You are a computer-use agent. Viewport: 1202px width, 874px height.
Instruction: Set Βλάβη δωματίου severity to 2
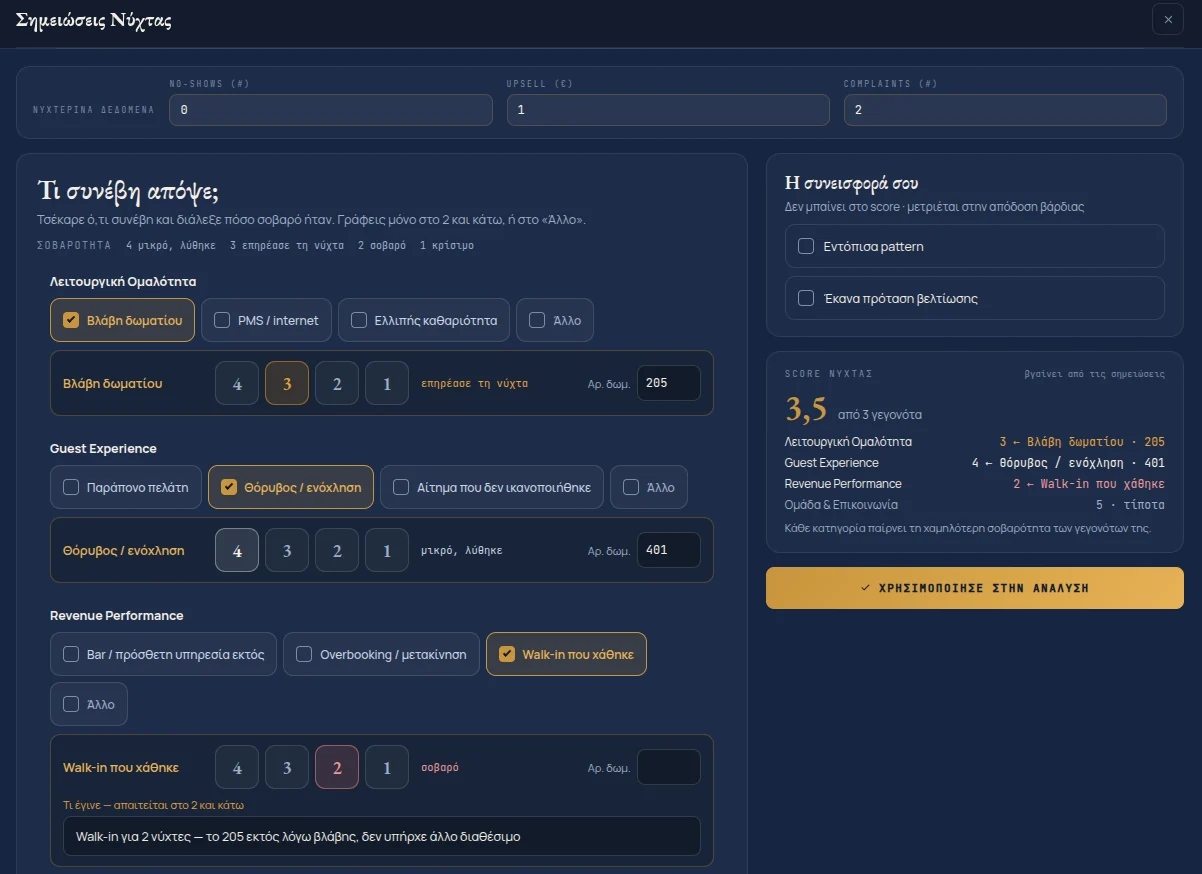coord(337,383)
